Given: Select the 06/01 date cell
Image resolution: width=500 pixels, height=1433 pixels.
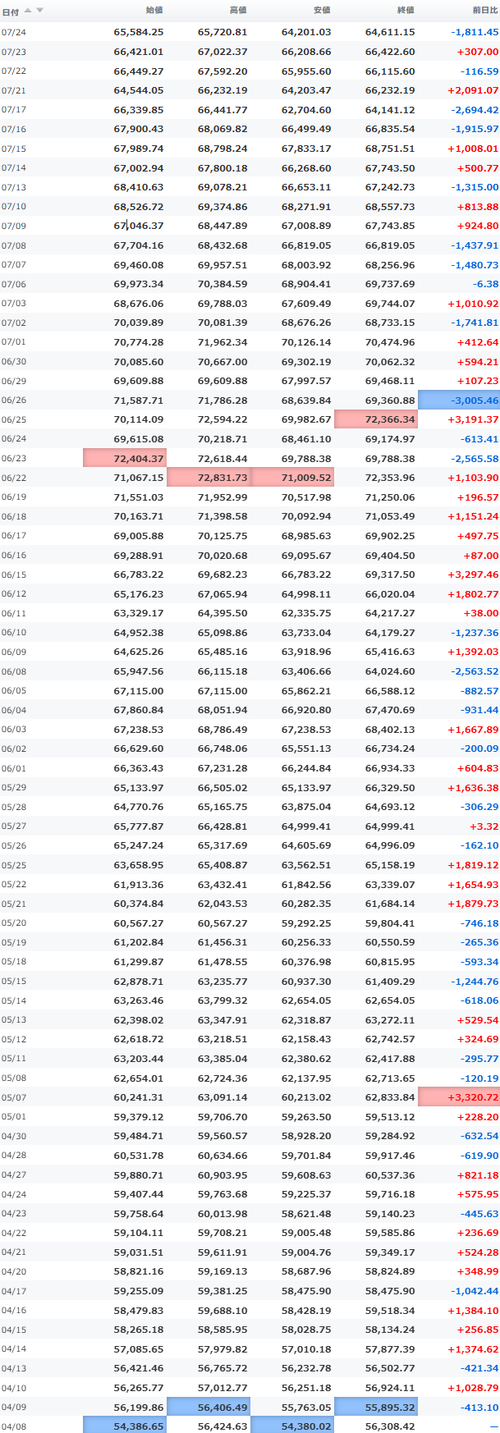Looking at the screenshot, I should tap(14, 768).
